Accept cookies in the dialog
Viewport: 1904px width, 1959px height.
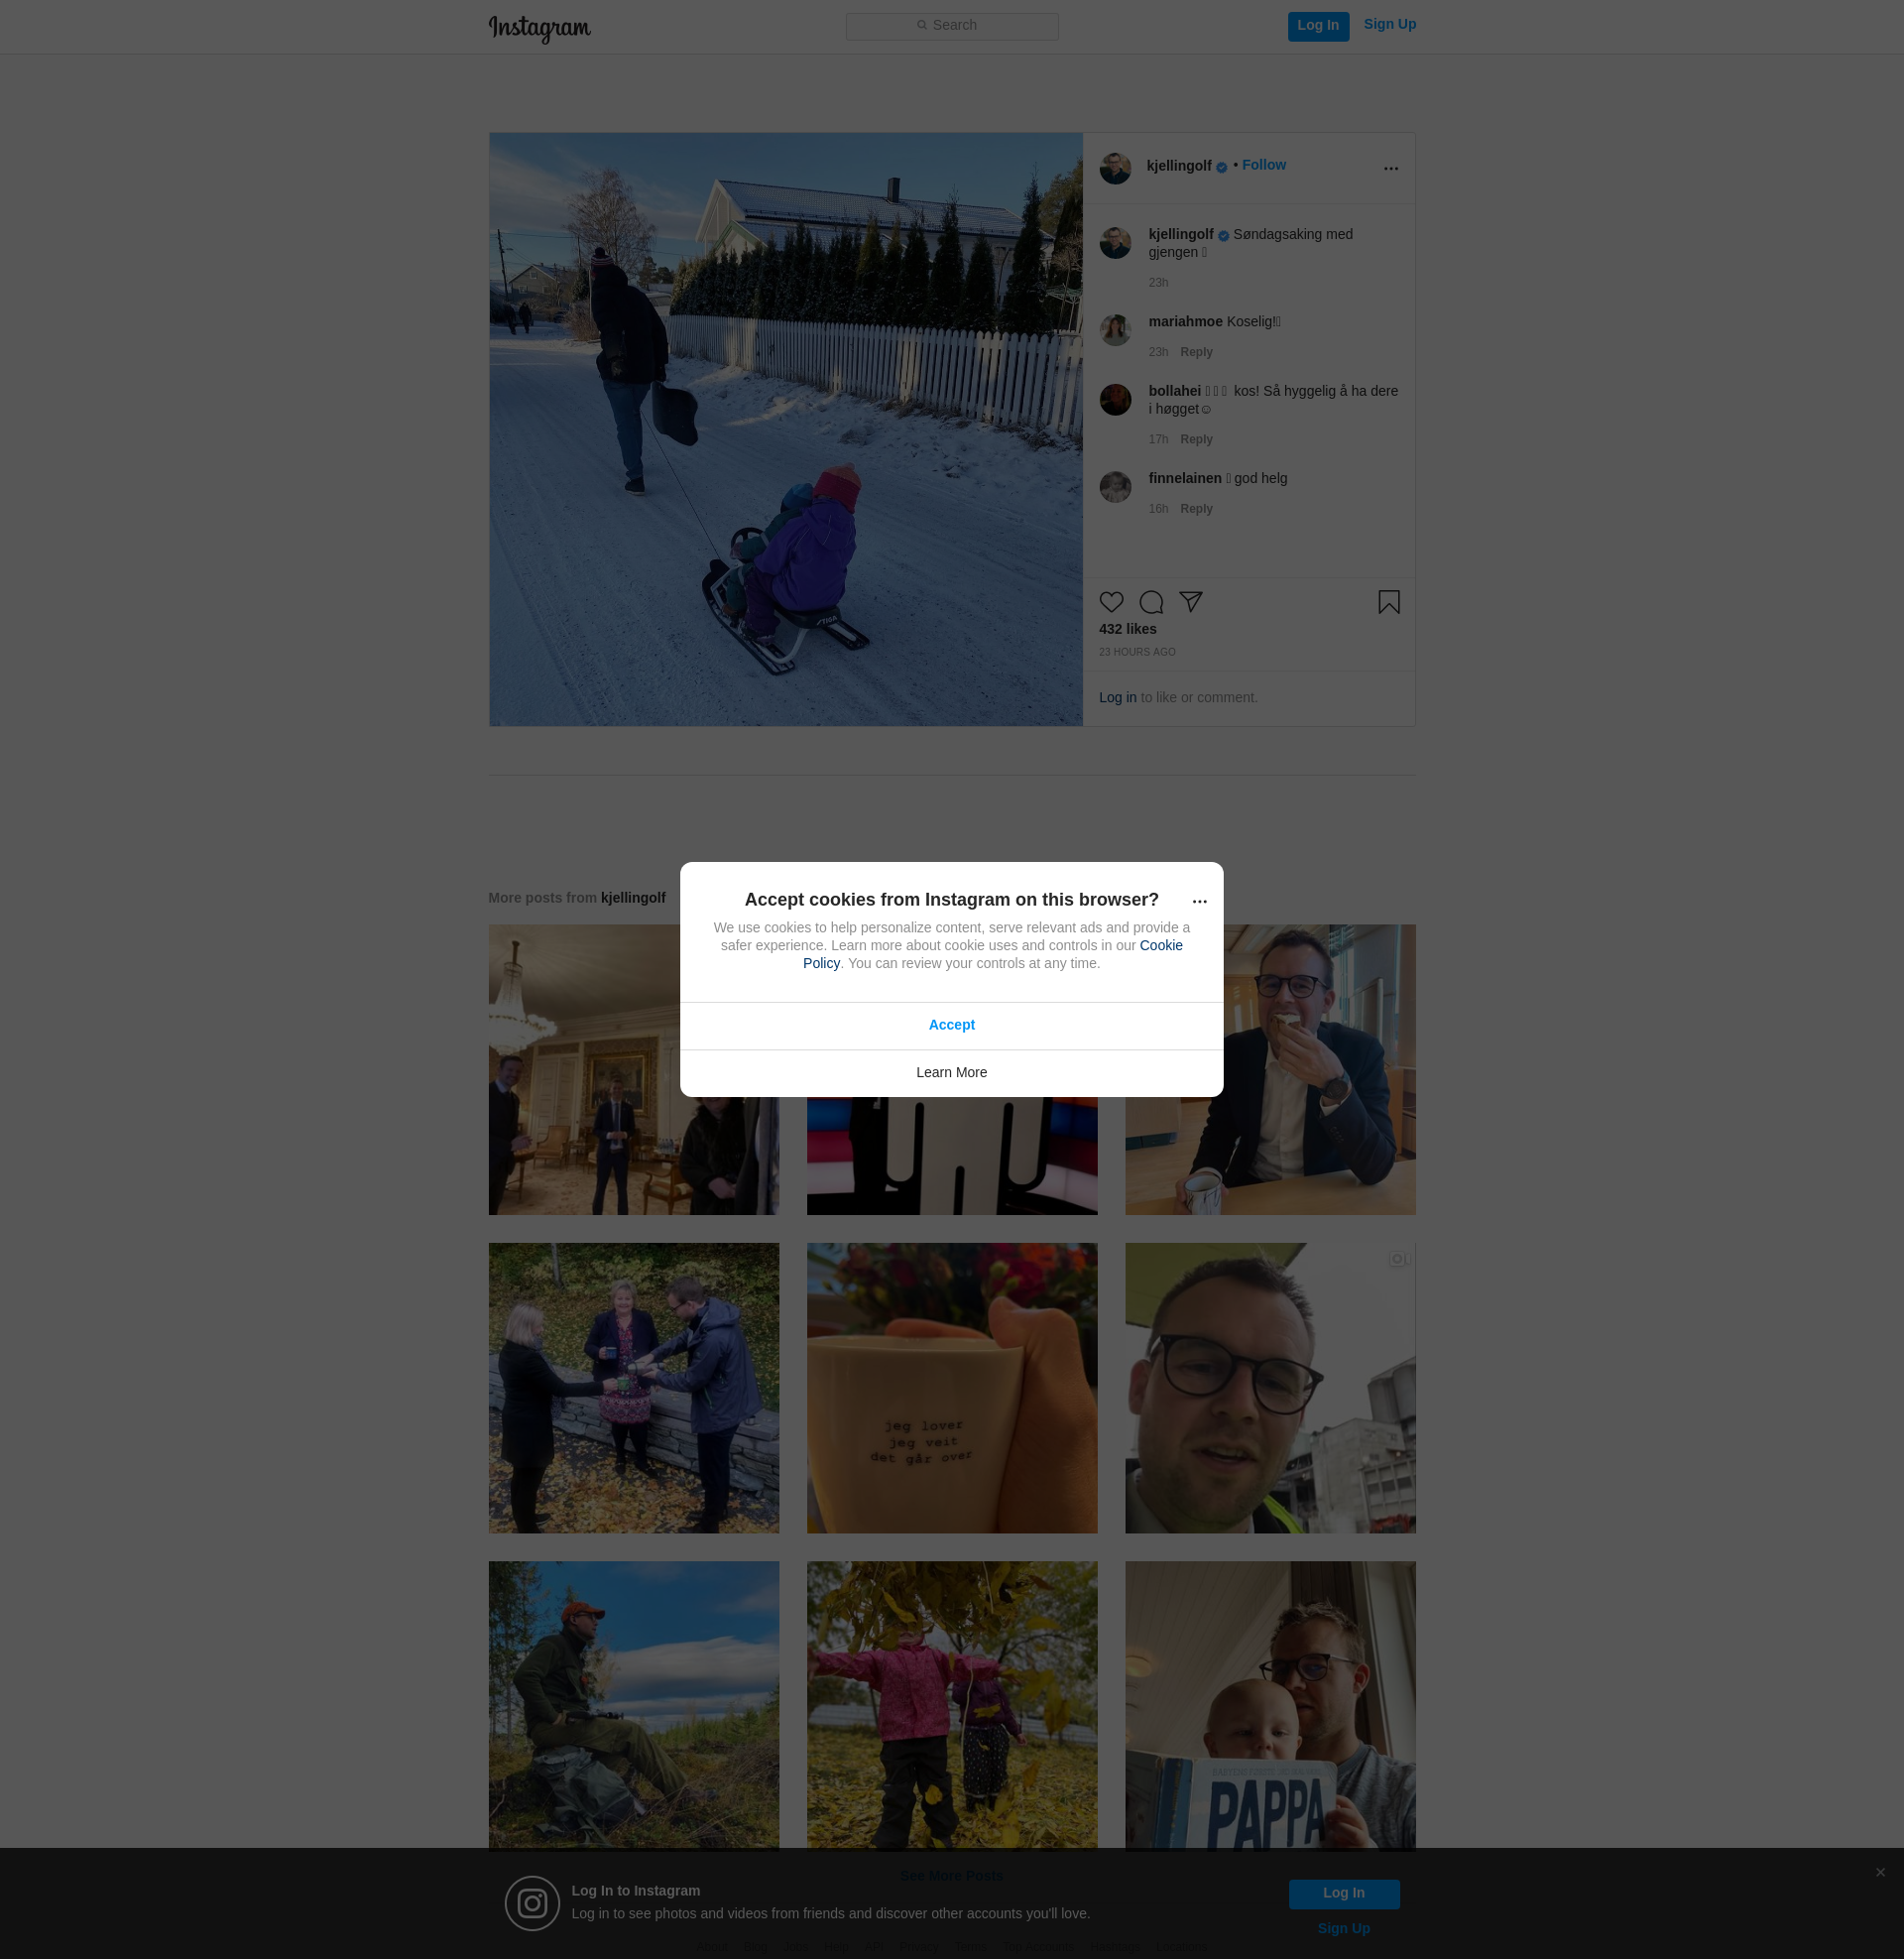point(952,1025)
